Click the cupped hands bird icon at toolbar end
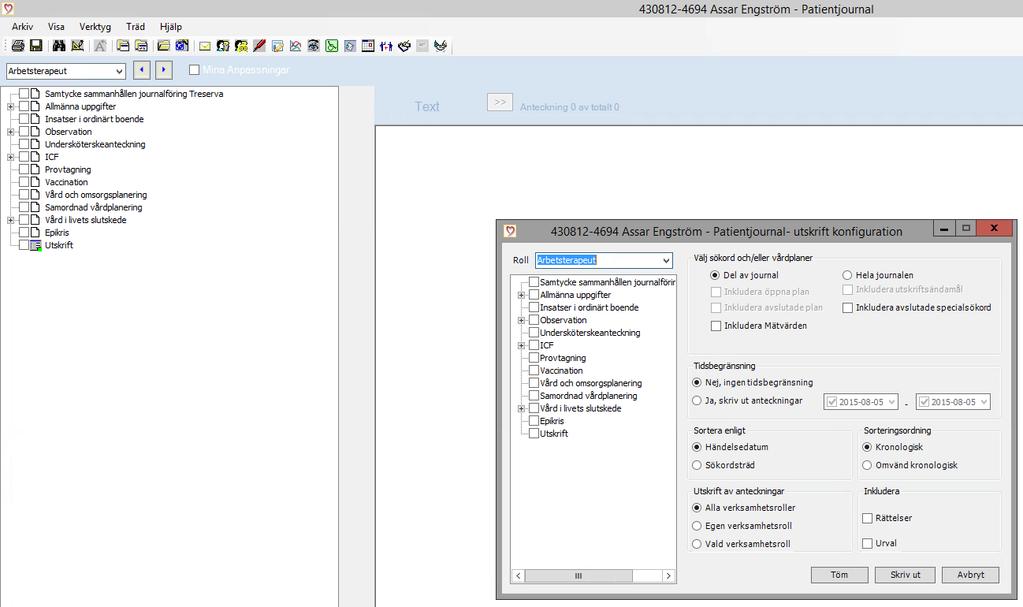The image size is (1023, 607). click(440, 46)
